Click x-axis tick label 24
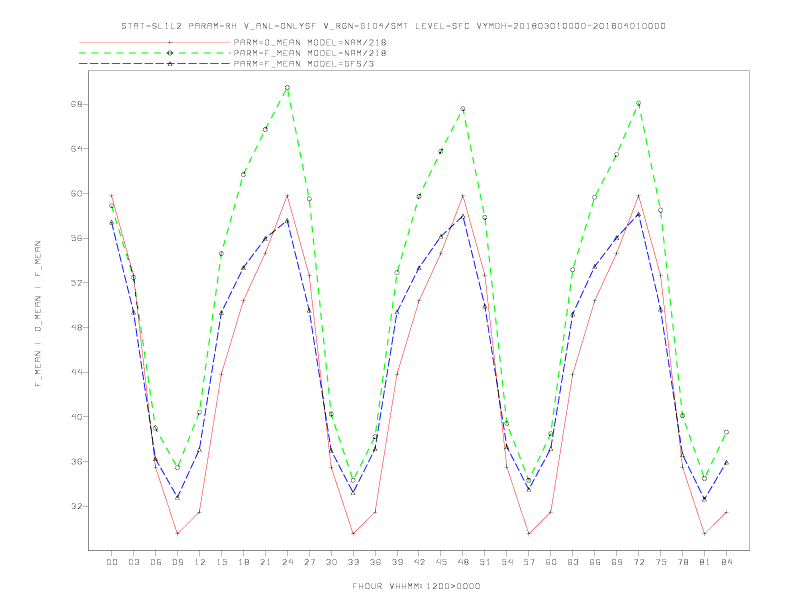Viewport: 792px width, 612px height. tap(287, 562)
